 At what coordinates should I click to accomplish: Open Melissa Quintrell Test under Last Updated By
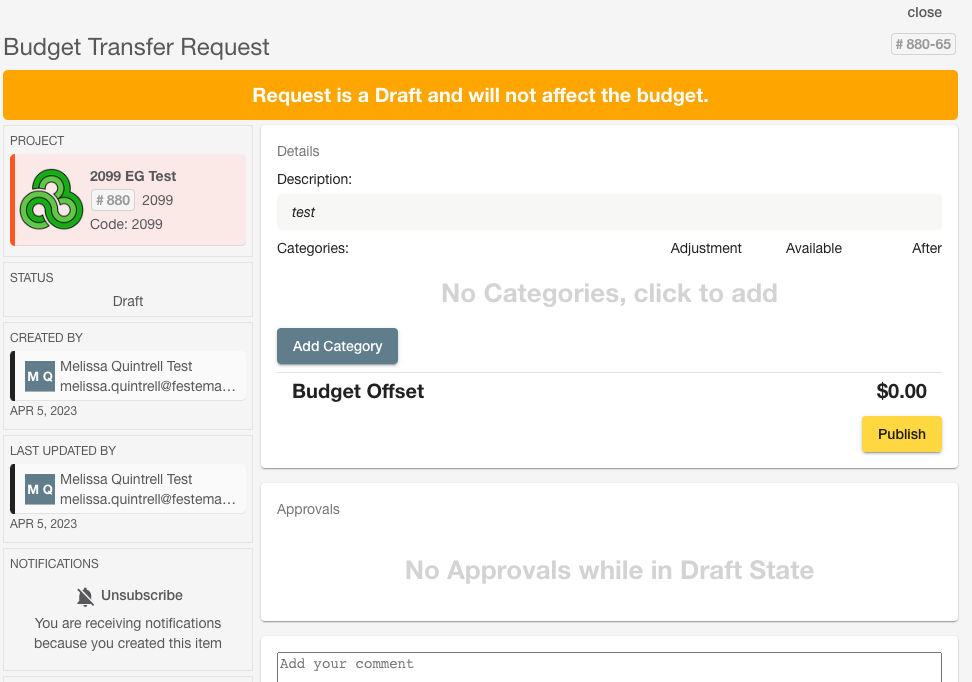point(128,489)
